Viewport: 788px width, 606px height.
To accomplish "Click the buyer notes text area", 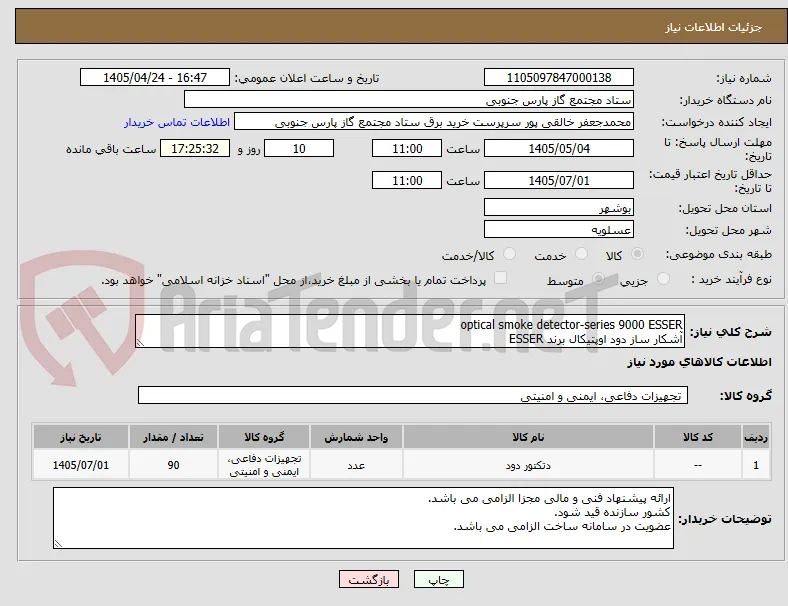I will point(363,518).
